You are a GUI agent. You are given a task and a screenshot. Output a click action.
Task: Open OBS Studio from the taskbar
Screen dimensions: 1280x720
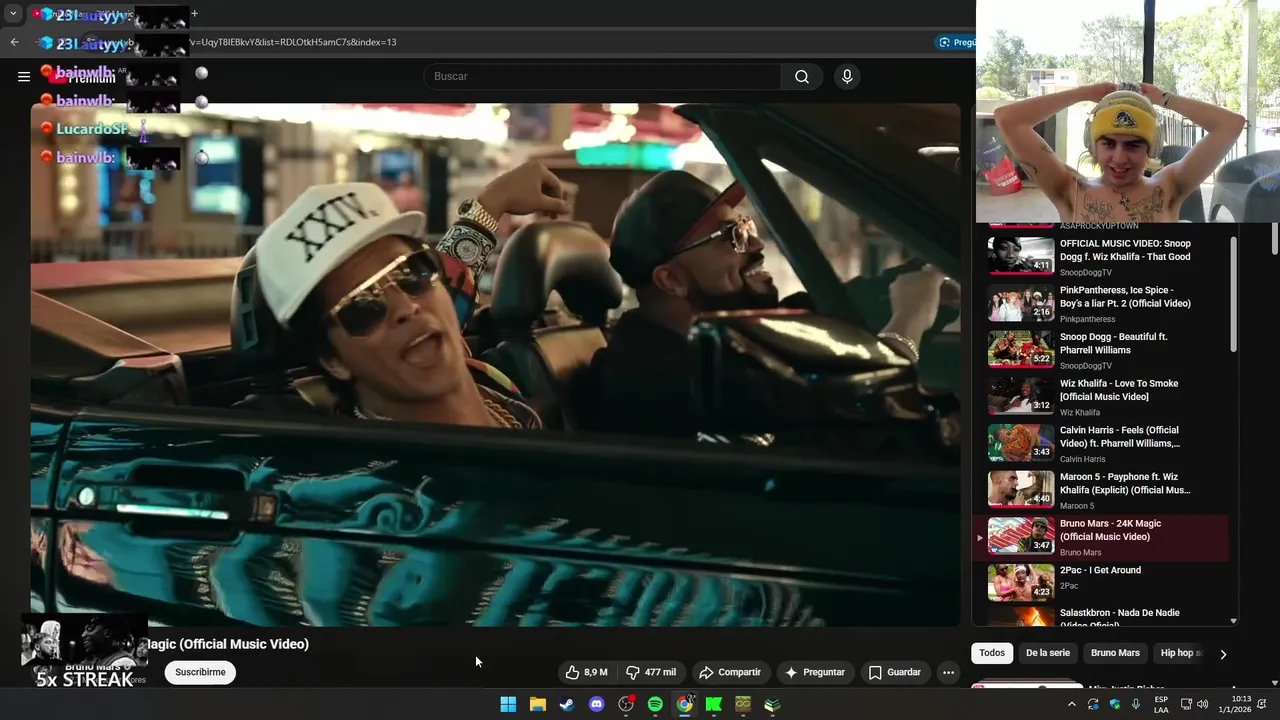click(x=626, y=704)
